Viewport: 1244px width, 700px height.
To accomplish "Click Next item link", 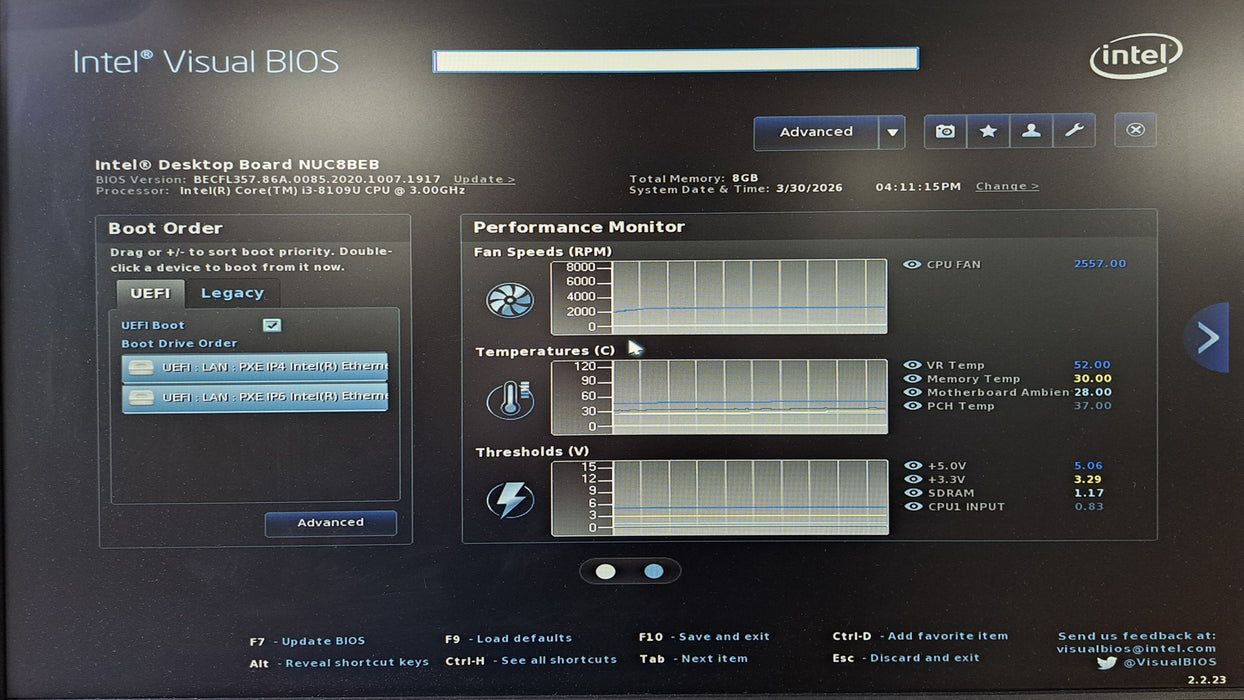I will pos(714,658).
